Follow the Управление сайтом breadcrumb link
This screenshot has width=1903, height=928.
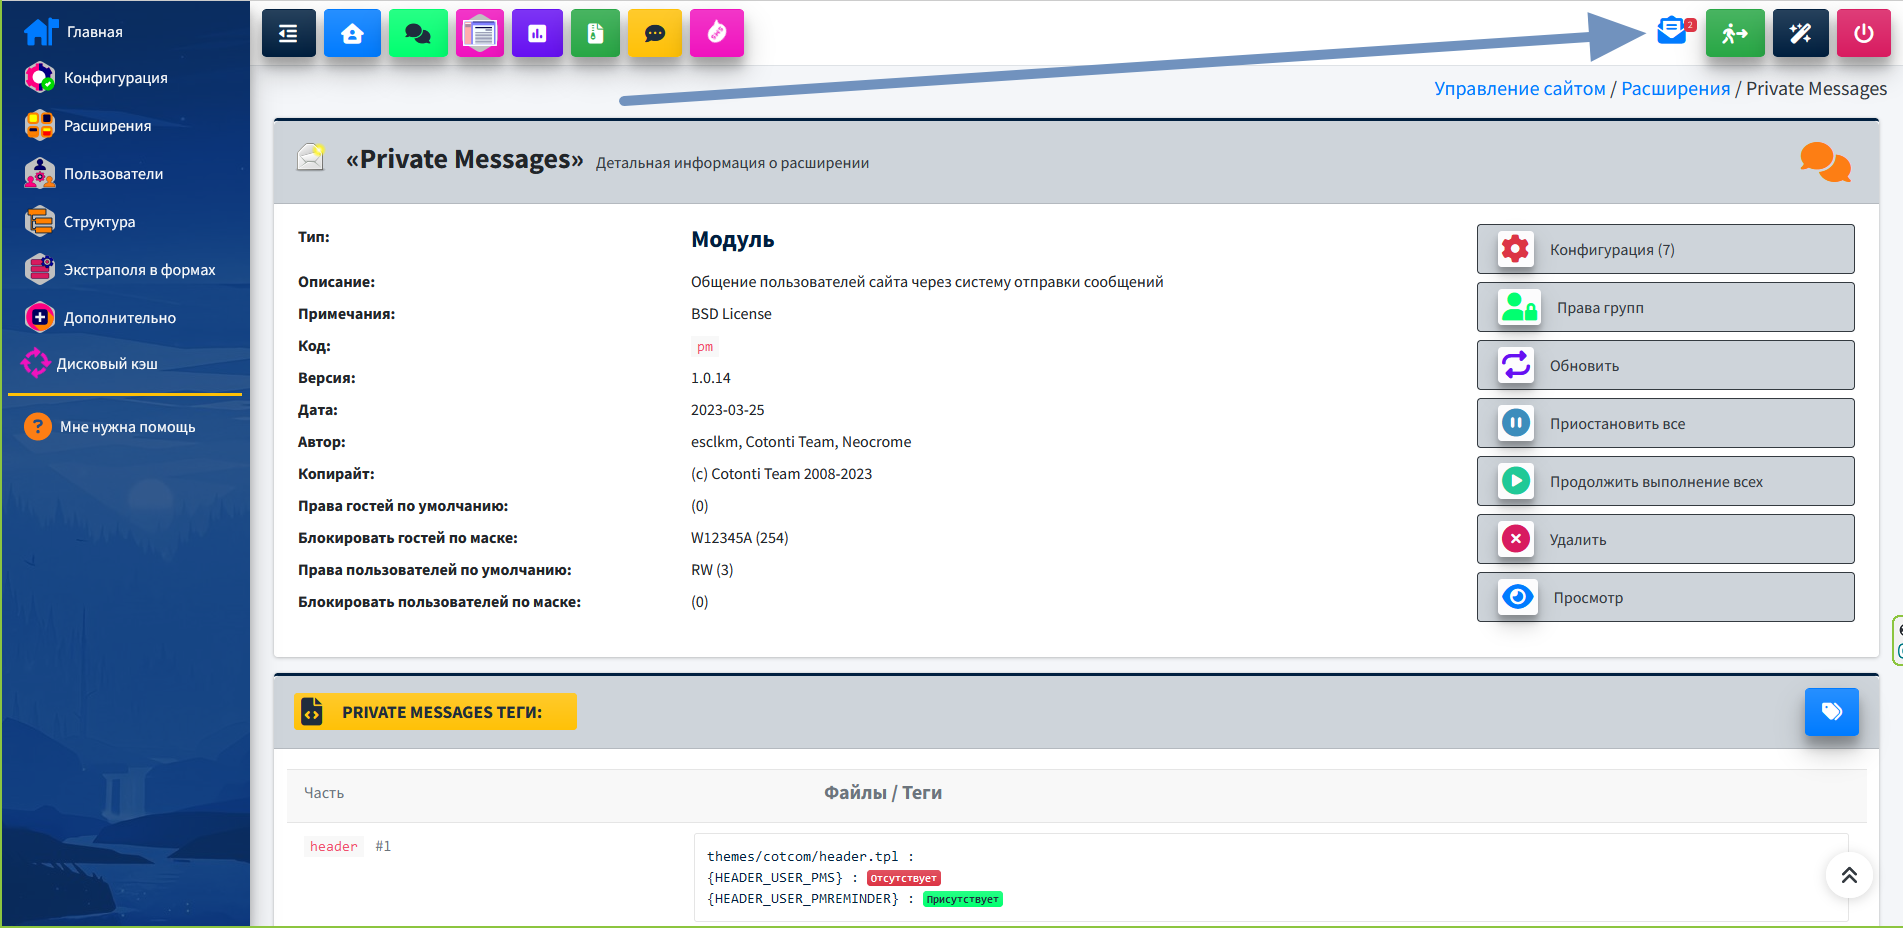point(1519,89)
